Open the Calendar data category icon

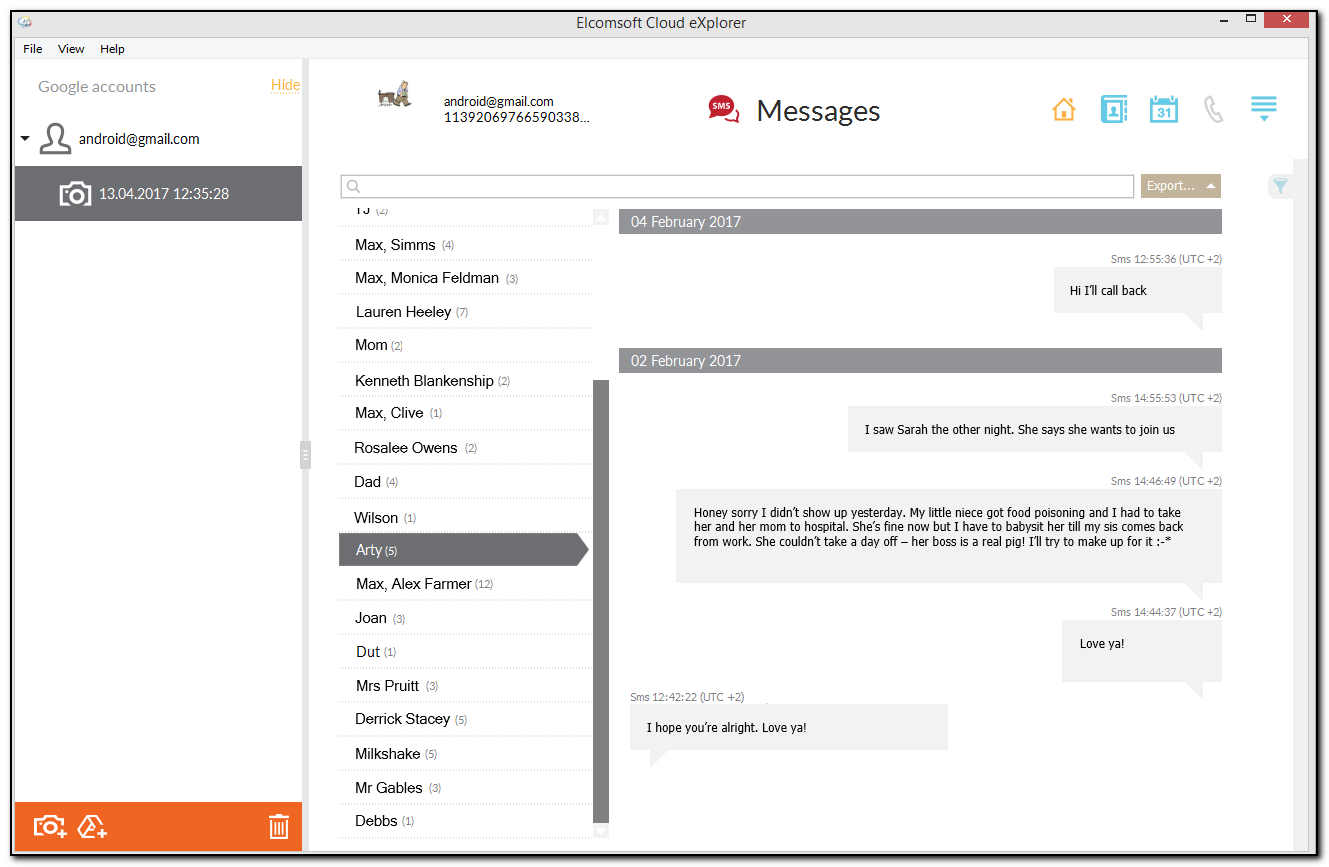(x=1163, y=109)
